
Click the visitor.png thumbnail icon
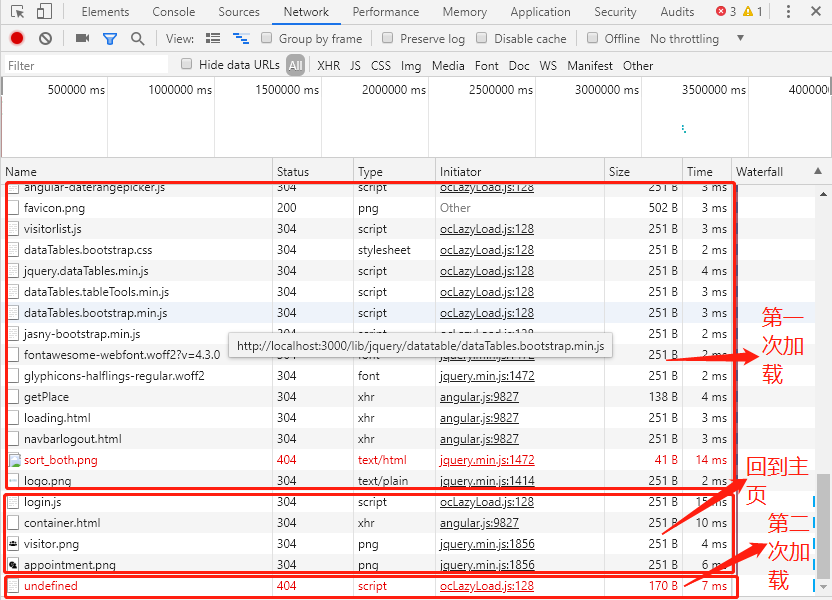pyautogui.click(x=14, y=544)
